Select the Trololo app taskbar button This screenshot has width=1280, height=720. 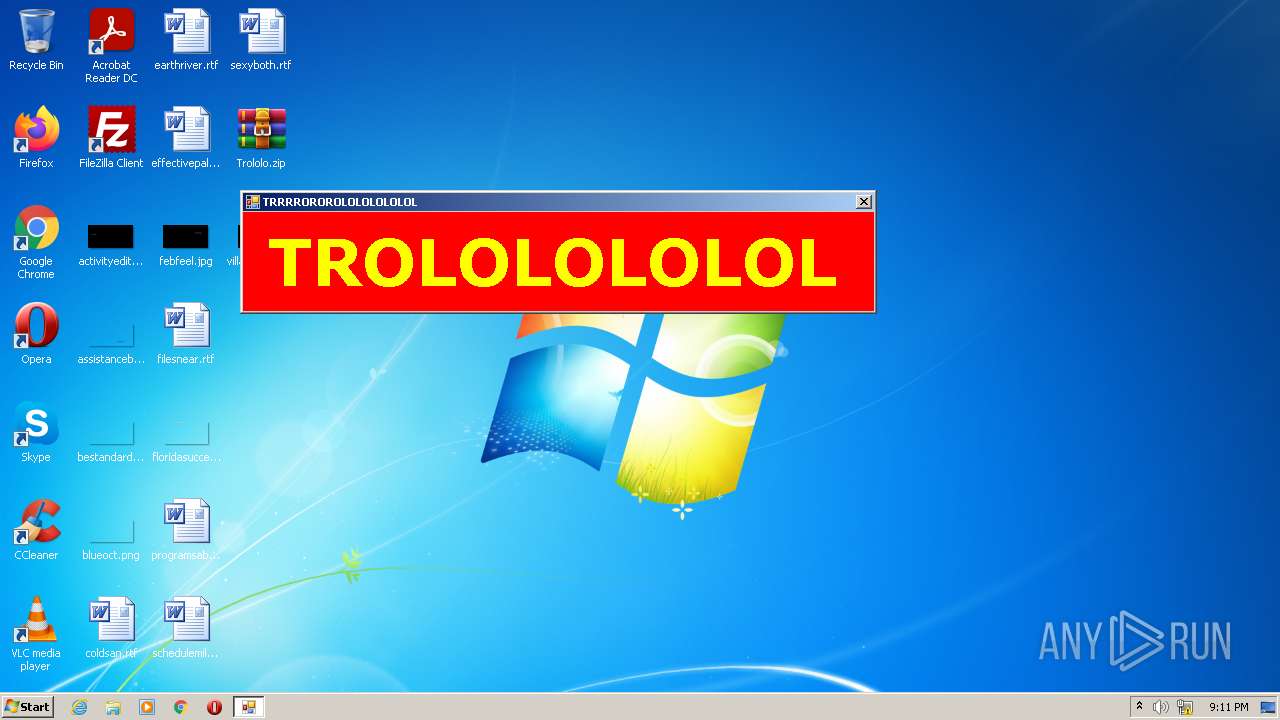coord(248,707)
